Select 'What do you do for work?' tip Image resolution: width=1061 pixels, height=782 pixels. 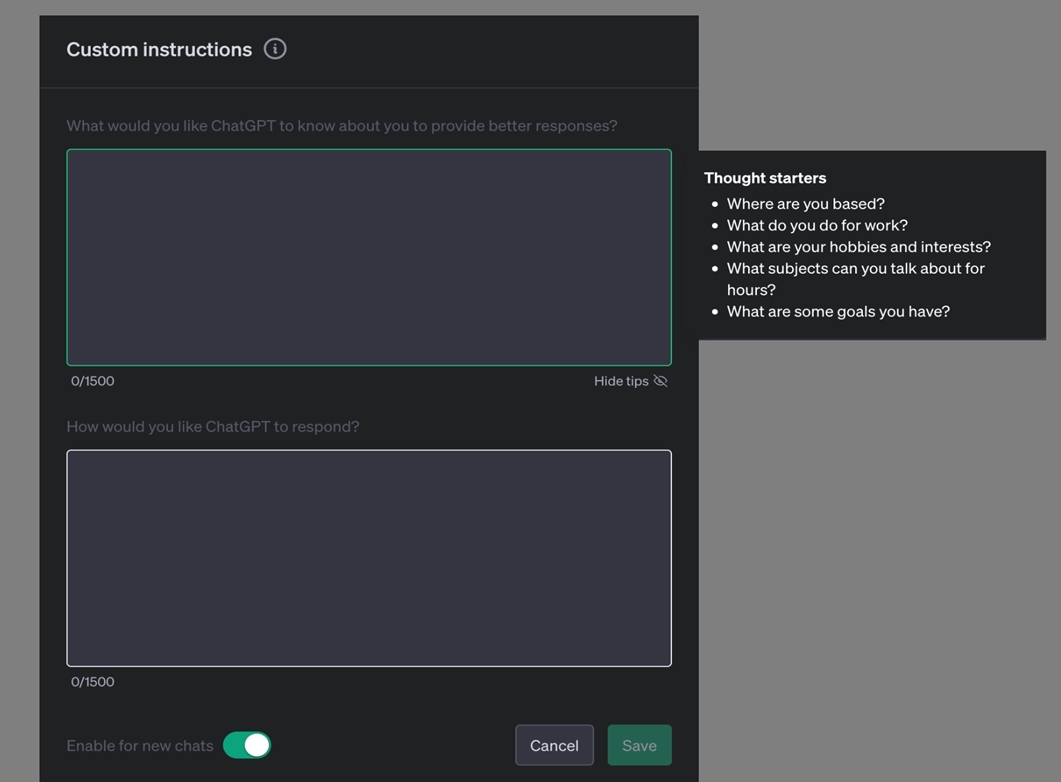(x=817, y=225)
